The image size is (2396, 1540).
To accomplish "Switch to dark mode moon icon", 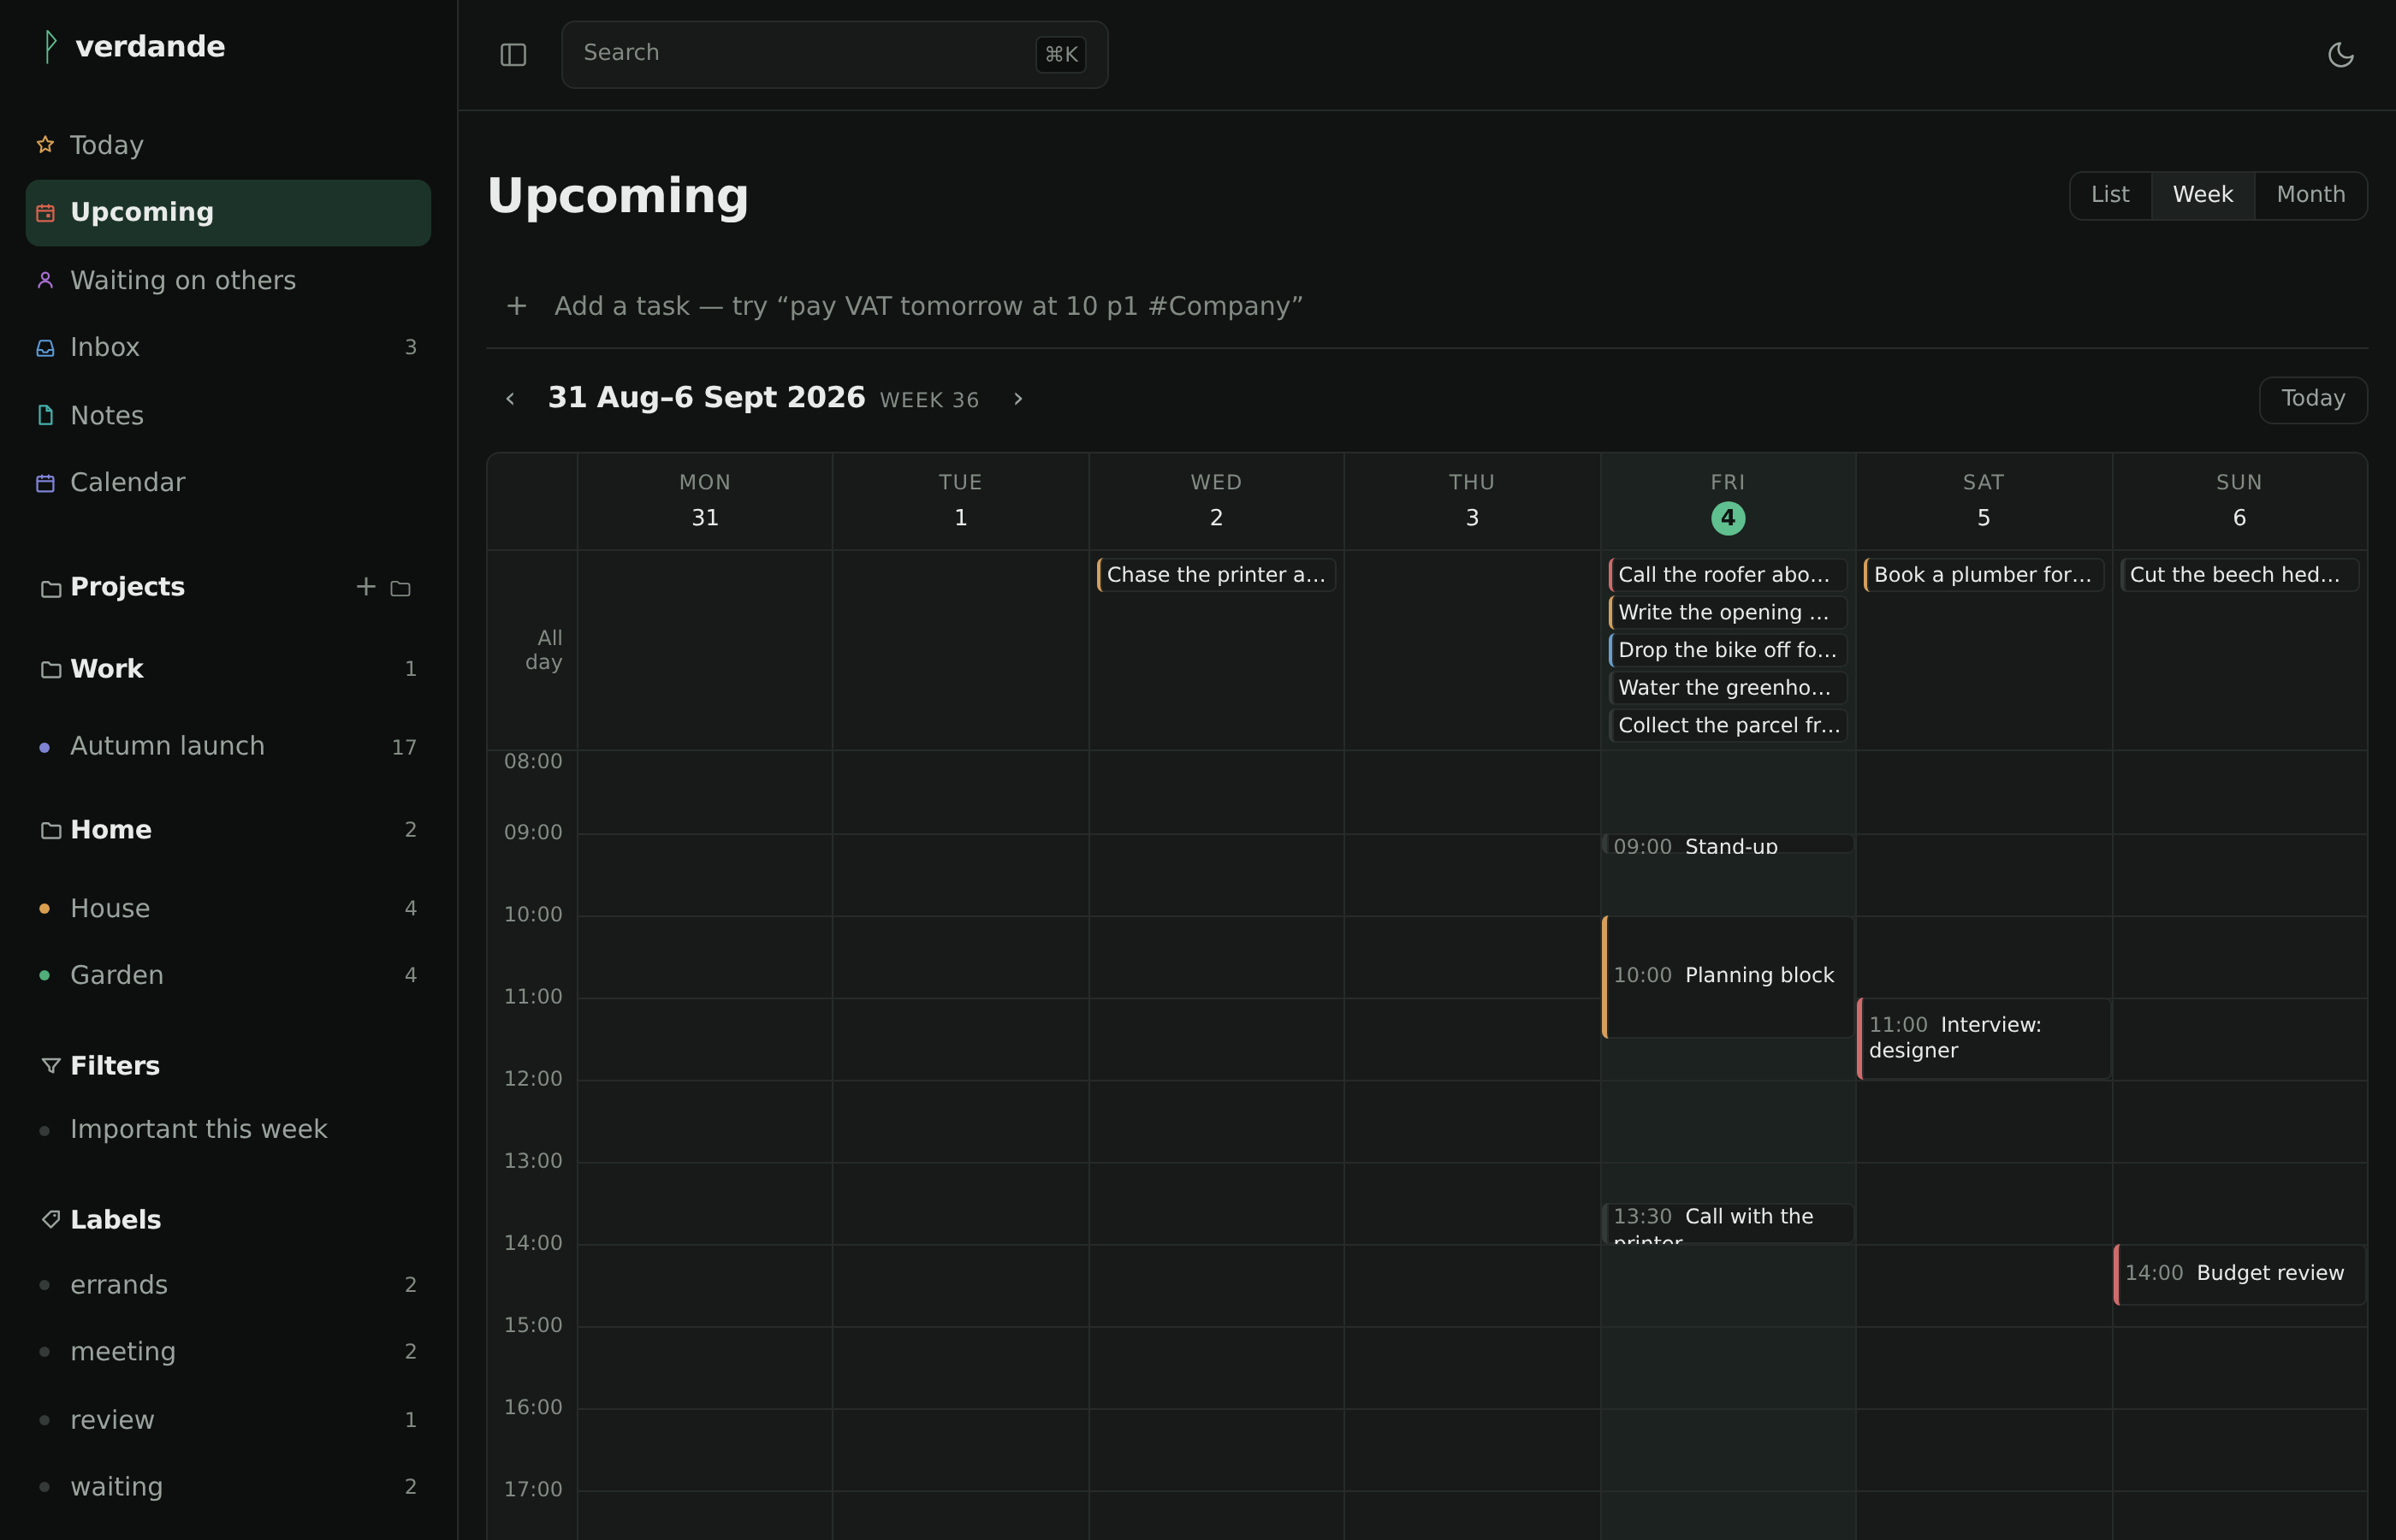I will [2340, 55].
